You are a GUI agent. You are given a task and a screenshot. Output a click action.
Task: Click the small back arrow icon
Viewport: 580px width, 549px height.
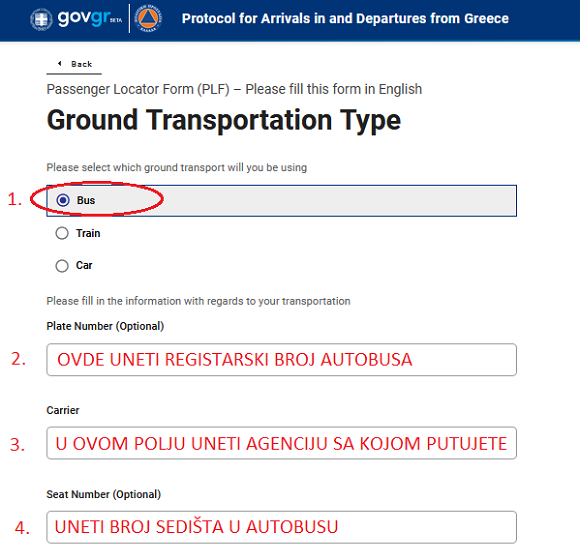click(60, 64)
